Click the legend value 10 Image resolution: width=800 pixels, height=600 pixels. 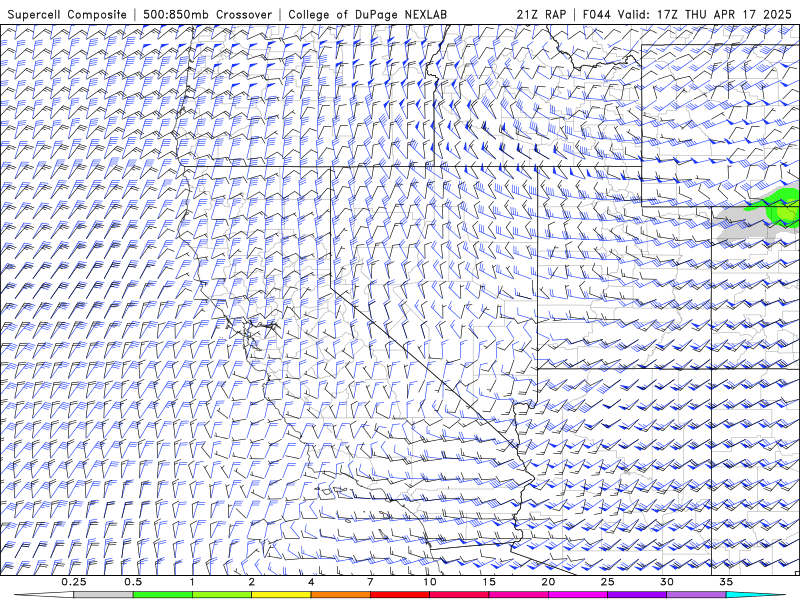point(430,582)
